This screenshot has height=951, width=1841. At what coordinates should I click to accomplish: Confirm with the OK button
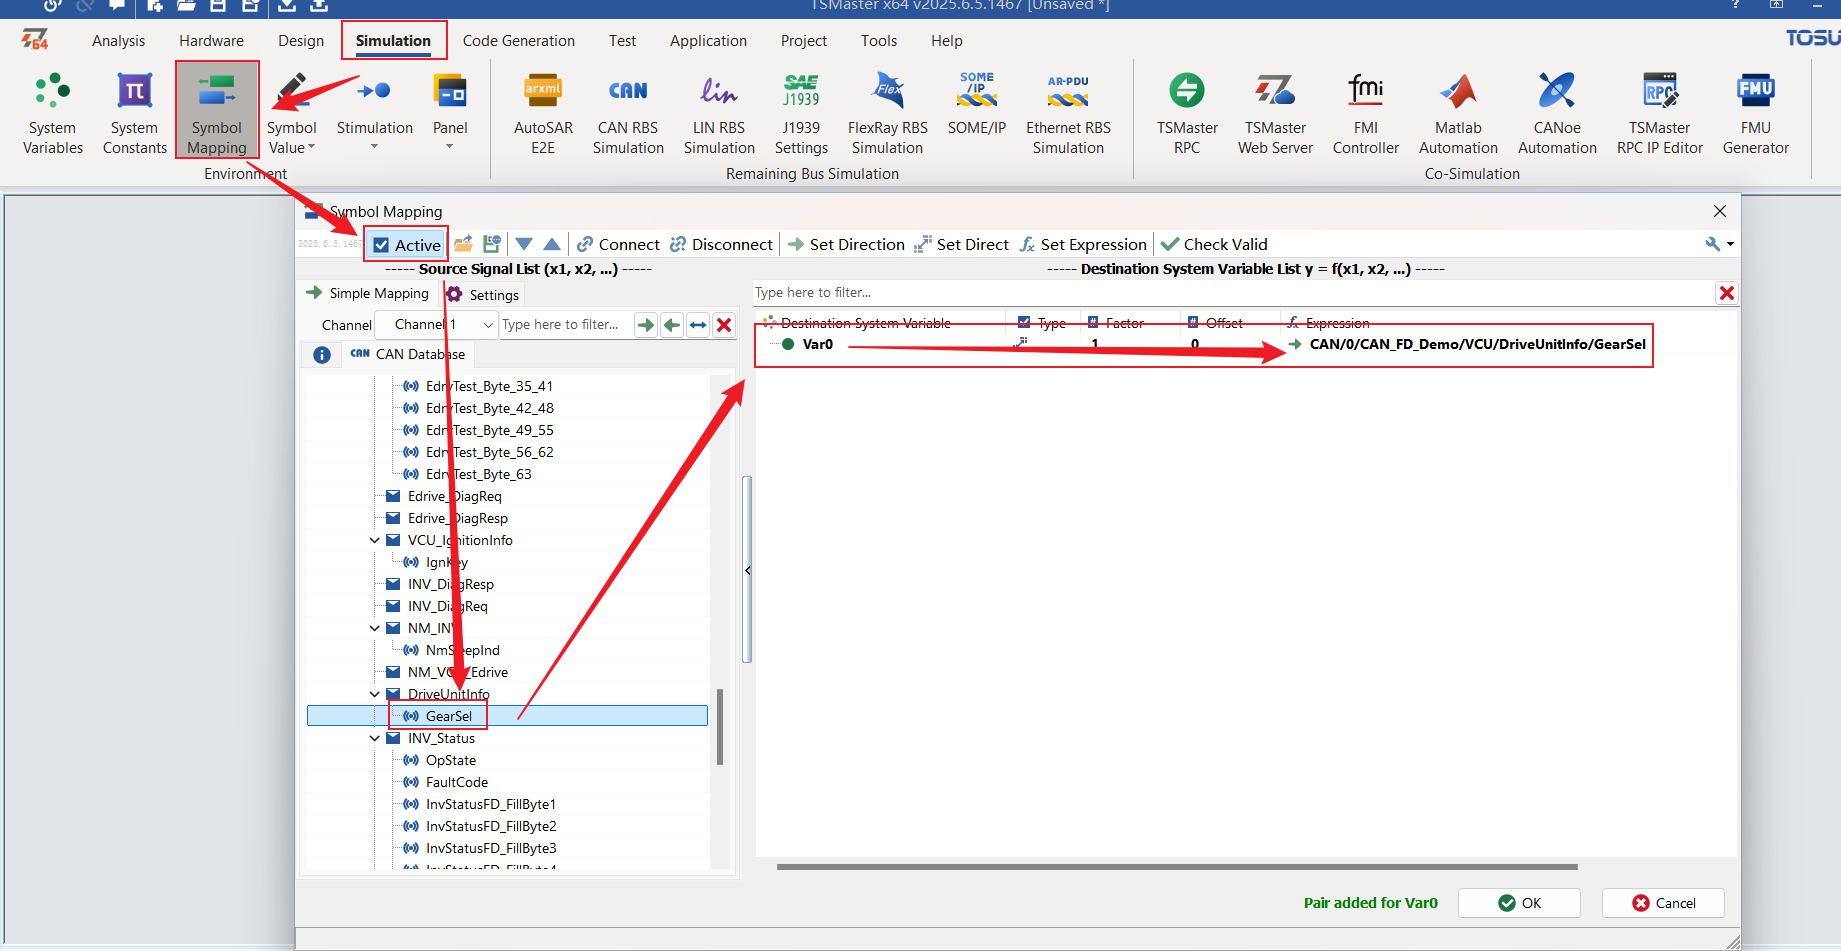1519,903
